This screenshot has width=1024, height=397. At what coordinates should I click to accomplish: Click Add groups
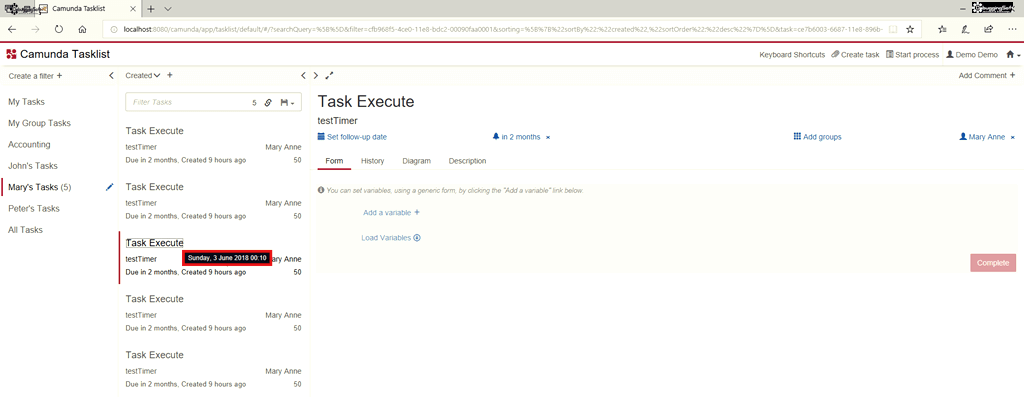pyautogui.click(x=817, y=137)
